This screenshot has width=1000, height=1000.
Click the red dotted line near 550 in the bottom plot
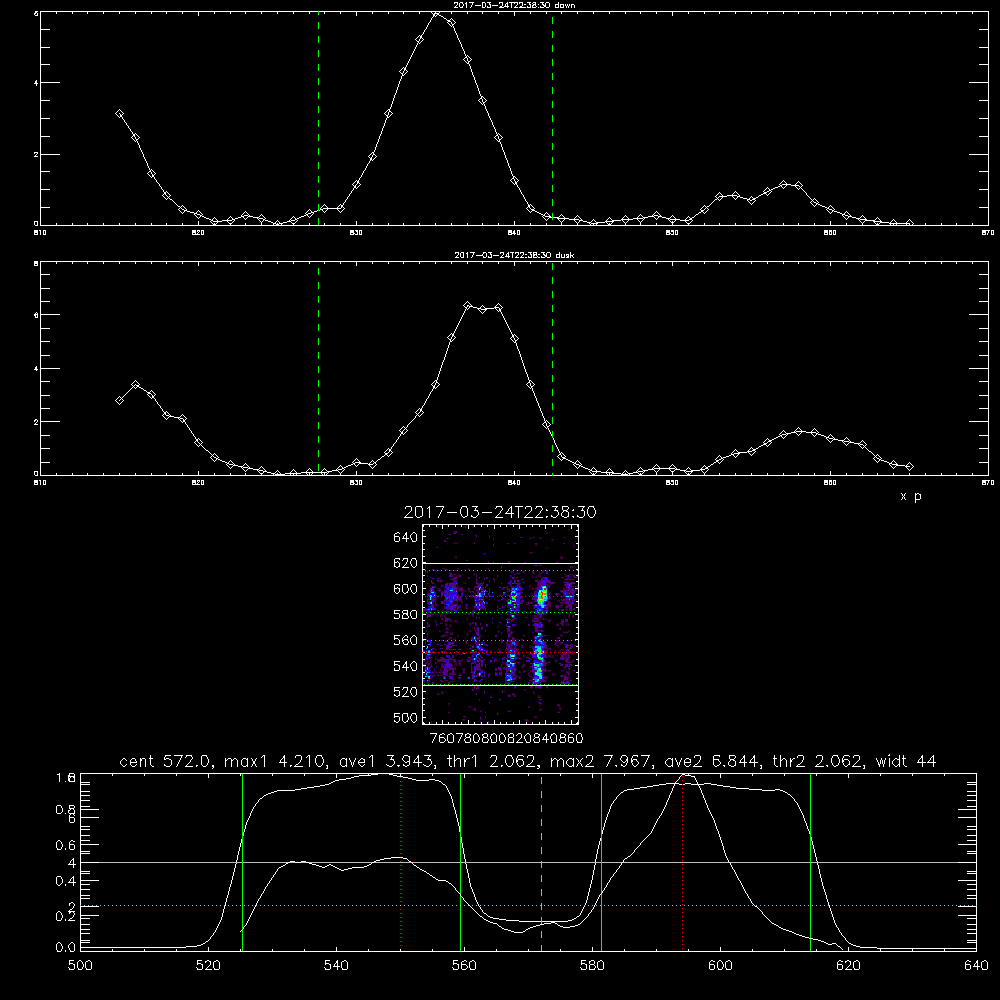point(401,861)
